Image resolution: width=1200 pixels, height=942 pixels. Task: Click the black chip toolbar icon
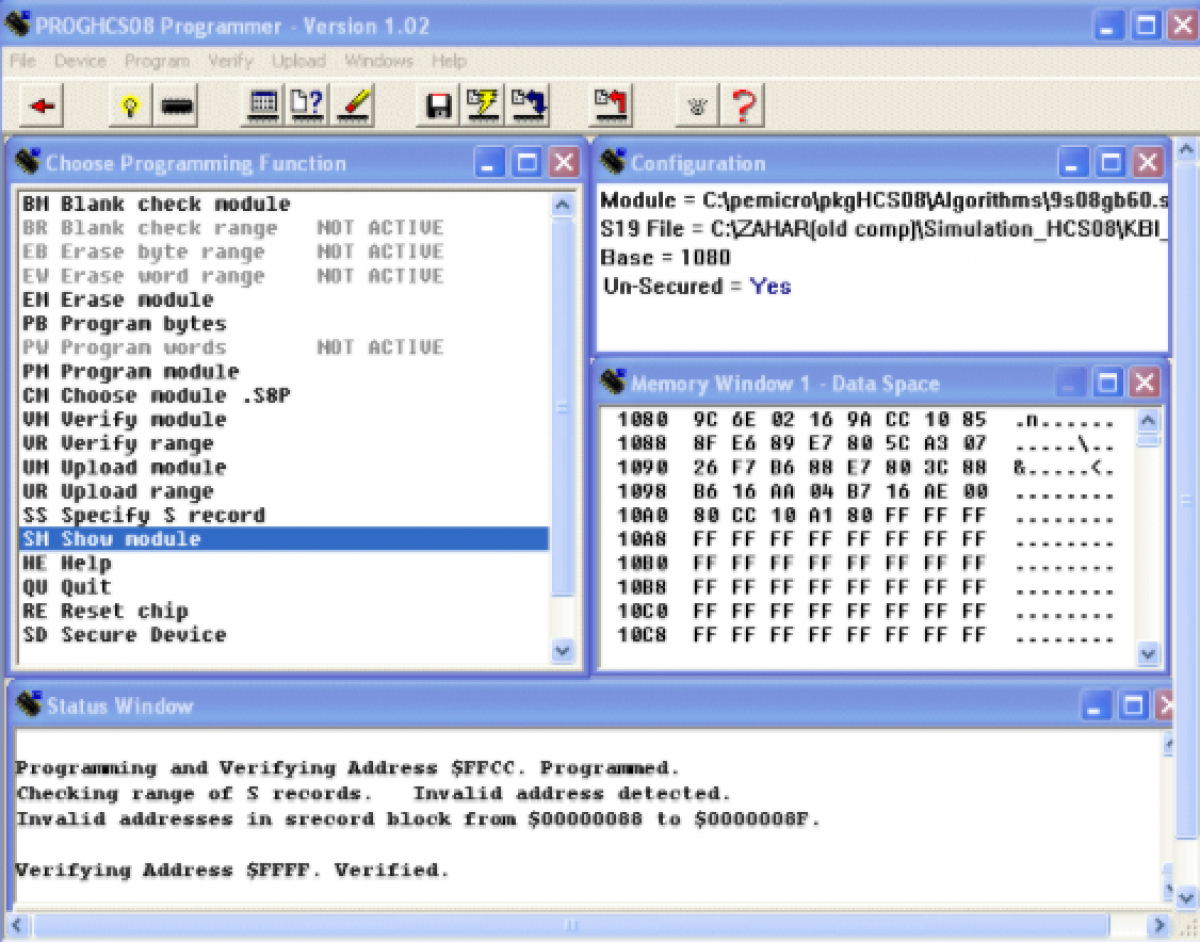tap(176, 105)
